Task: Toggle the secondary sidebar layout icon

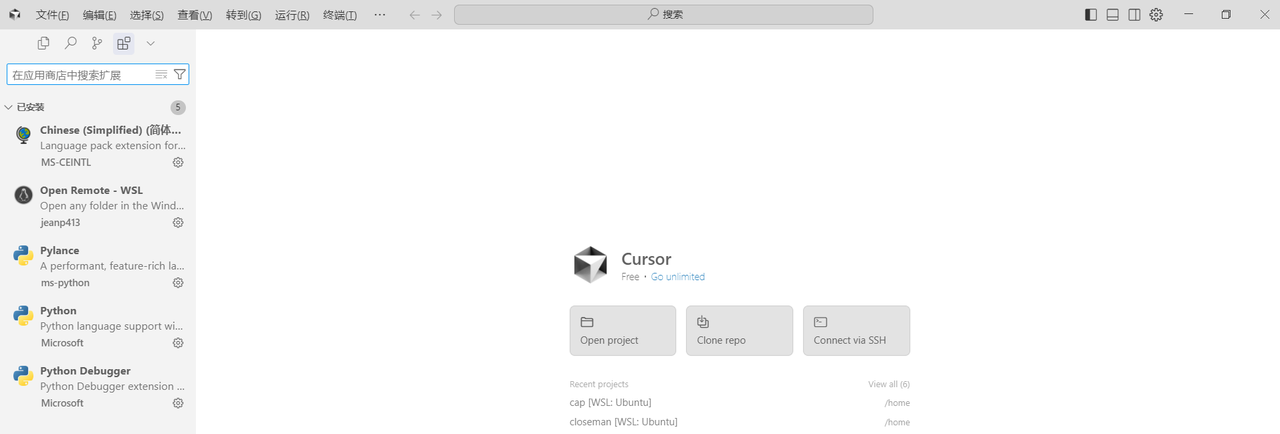Action: [x=1134, y=15]
